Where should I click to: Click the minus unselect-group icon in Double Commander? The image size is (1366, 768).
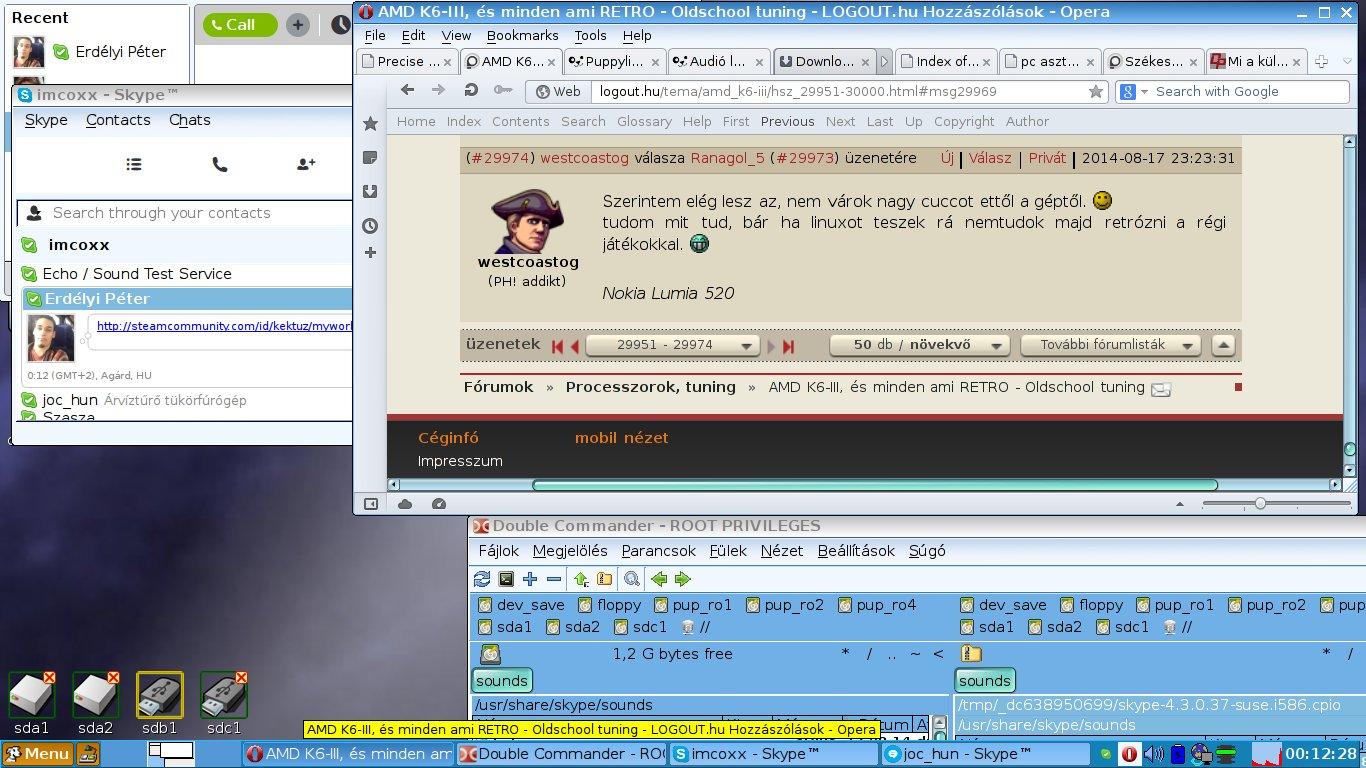click(554, 579)
